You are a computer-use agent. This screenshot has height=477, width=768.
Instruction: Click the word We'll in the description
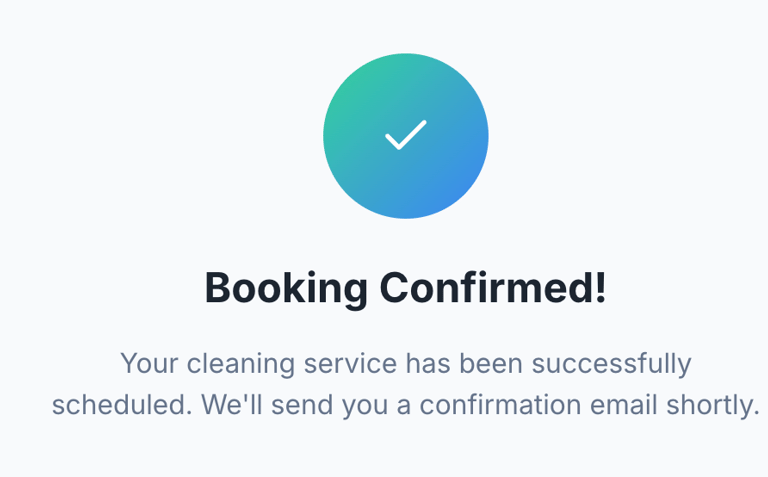point(232,405)
